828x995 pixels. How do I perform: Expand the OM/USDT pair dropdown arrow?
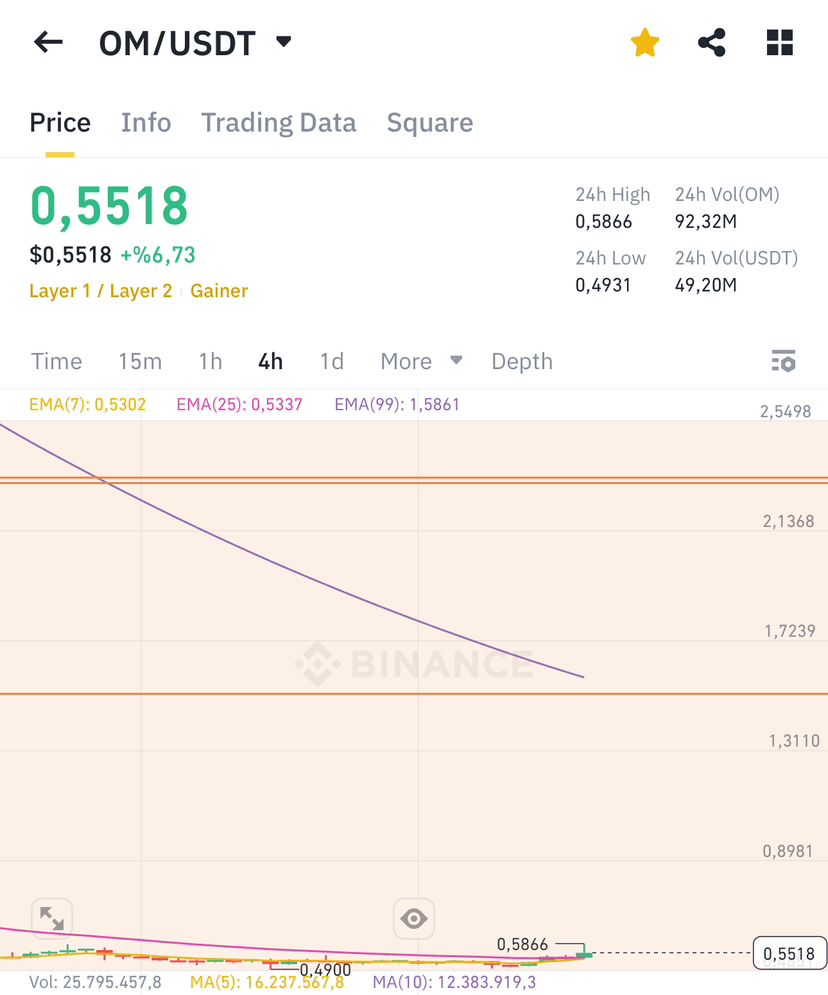tap(284, 42)
